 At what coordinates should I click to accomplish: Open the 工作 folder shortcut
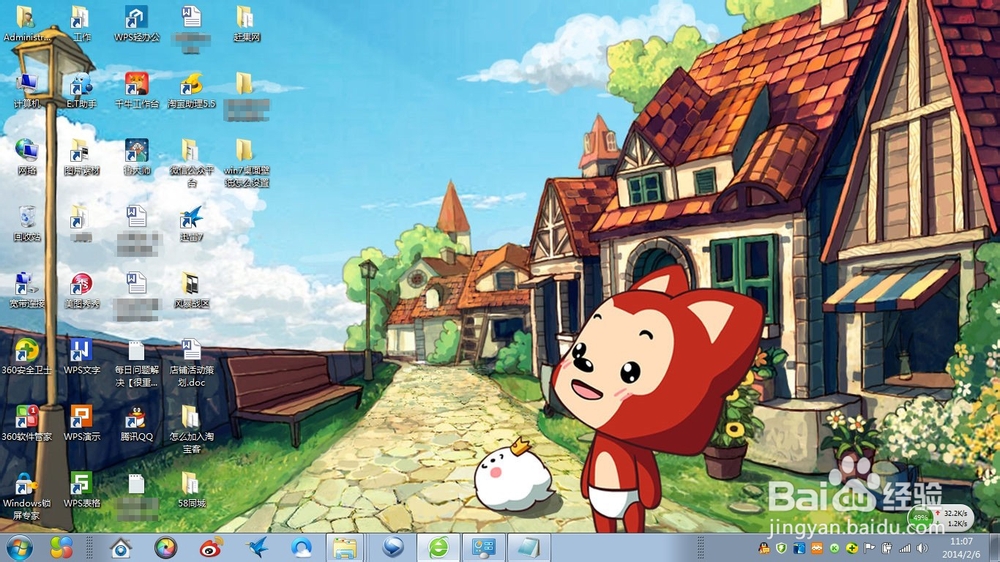[81, 24]
